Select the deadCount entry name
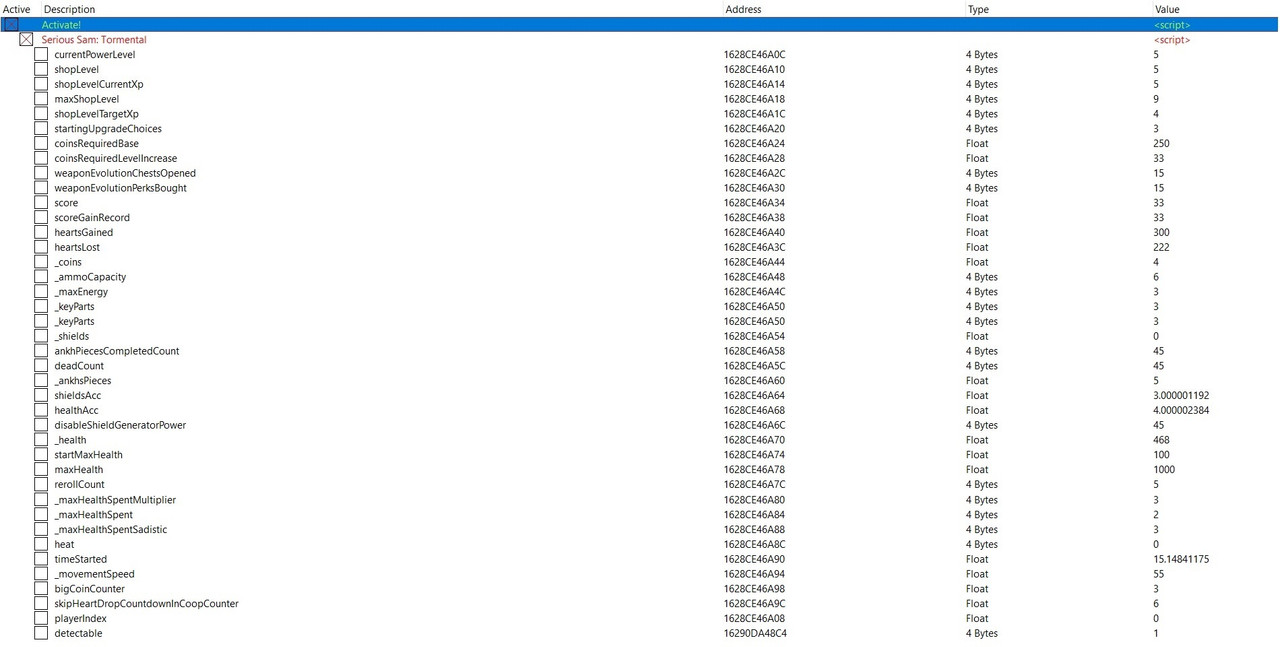The height and width of the screenshot is (647, 1280). point(79,366)
